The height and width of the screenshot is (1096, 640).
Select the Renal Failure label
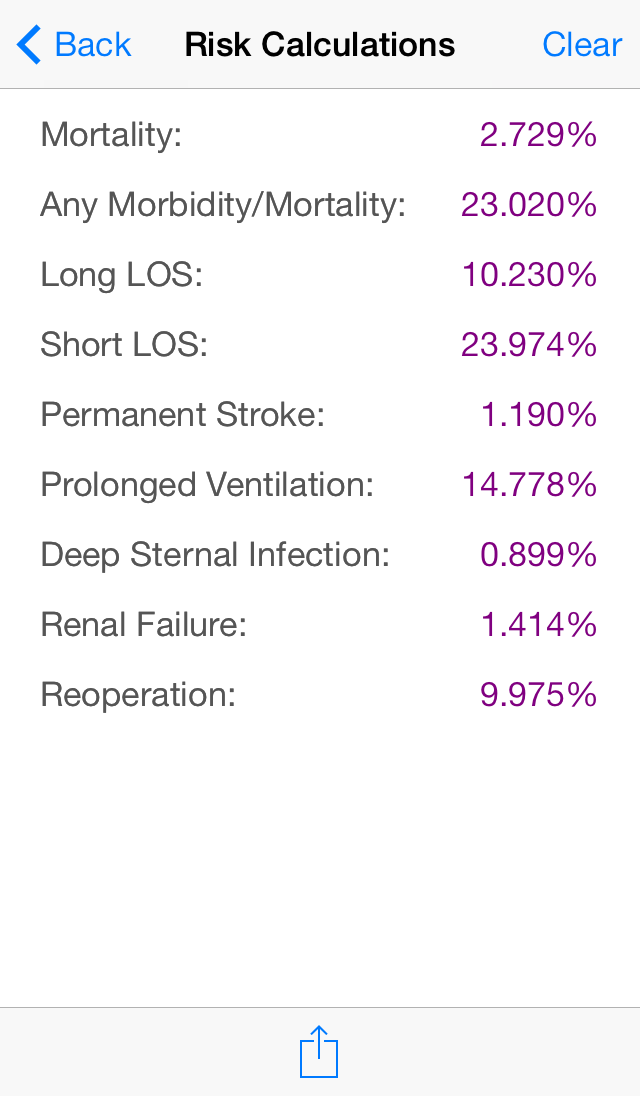tap(143, 624)
